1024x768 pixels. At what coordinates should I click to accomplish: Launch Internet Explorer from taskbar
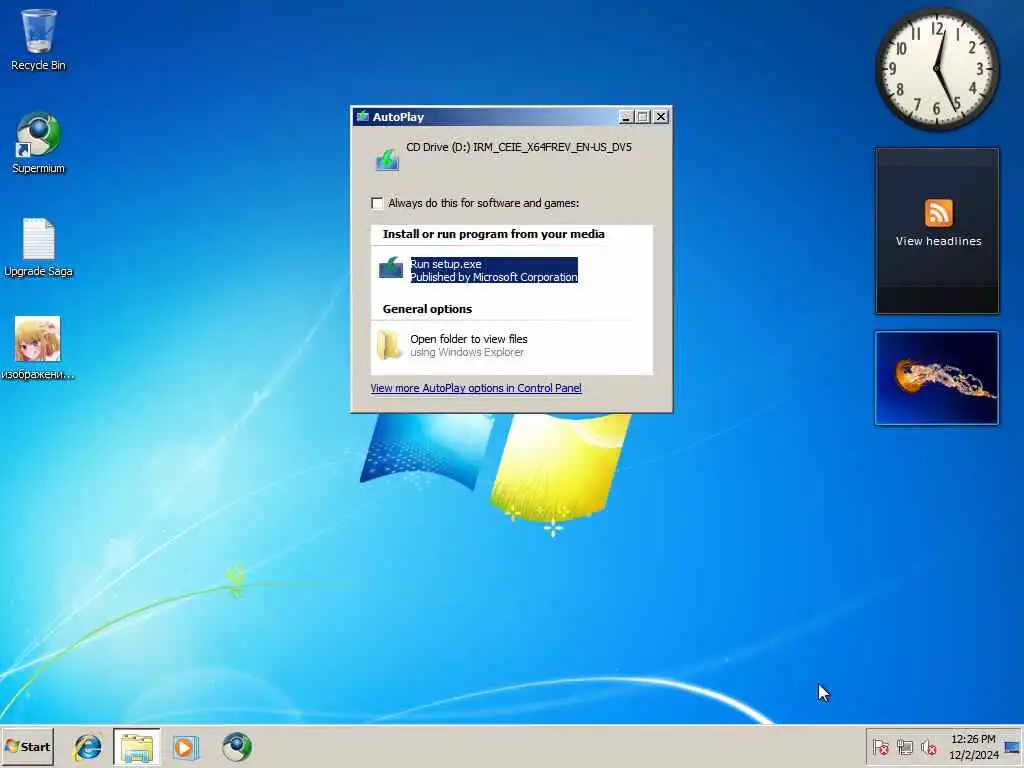(x=88, y=747)
